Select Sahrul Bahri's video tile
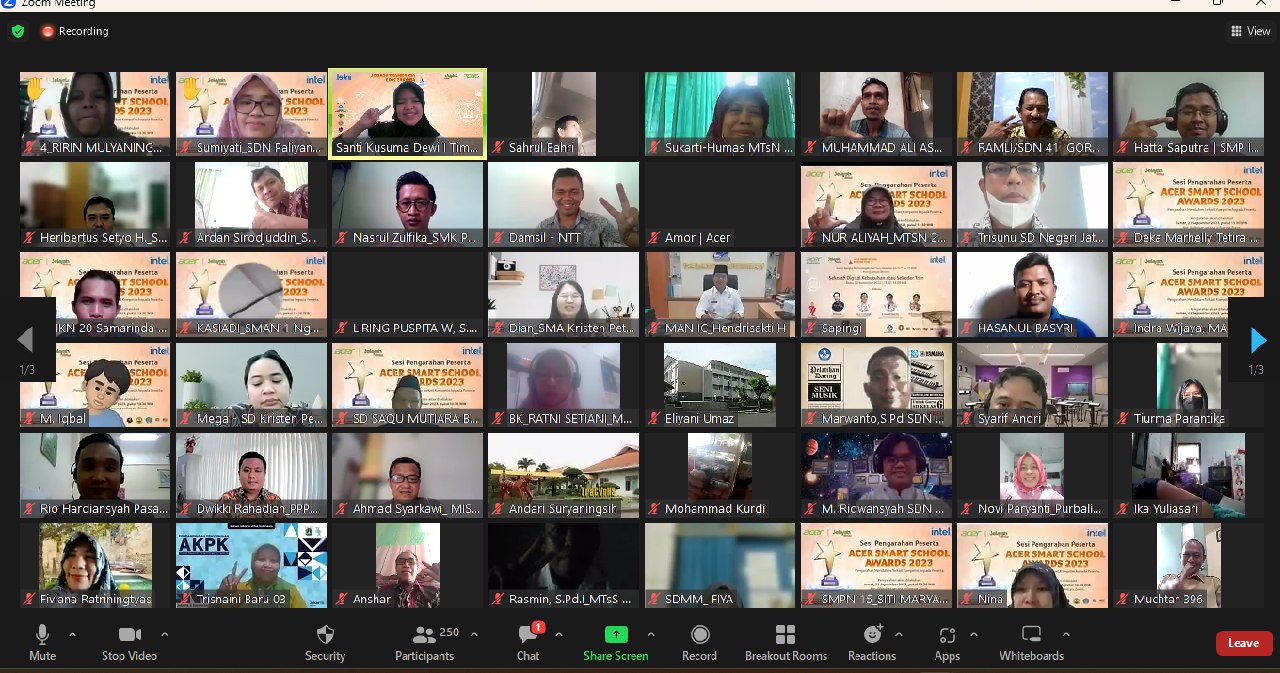The height and width of the screenshot is (673, 1280). (x=563, y=114)
